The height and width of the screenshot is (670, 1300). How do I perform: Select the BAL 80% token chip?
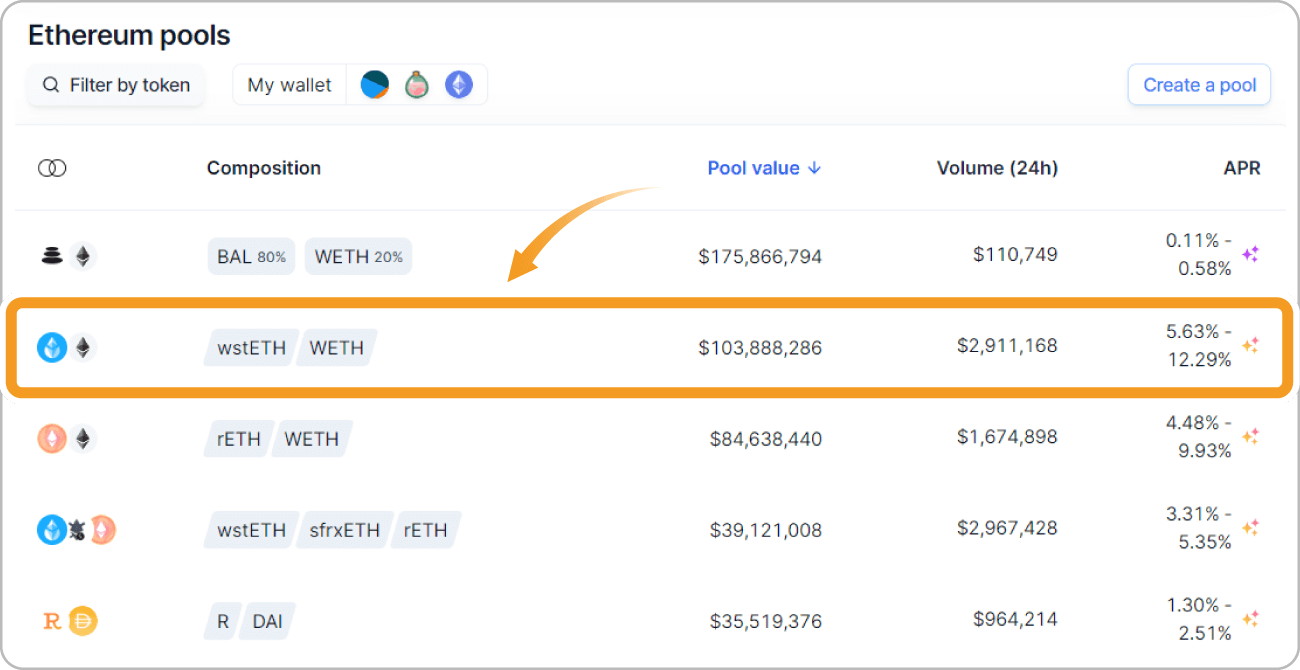click(251, 257)
